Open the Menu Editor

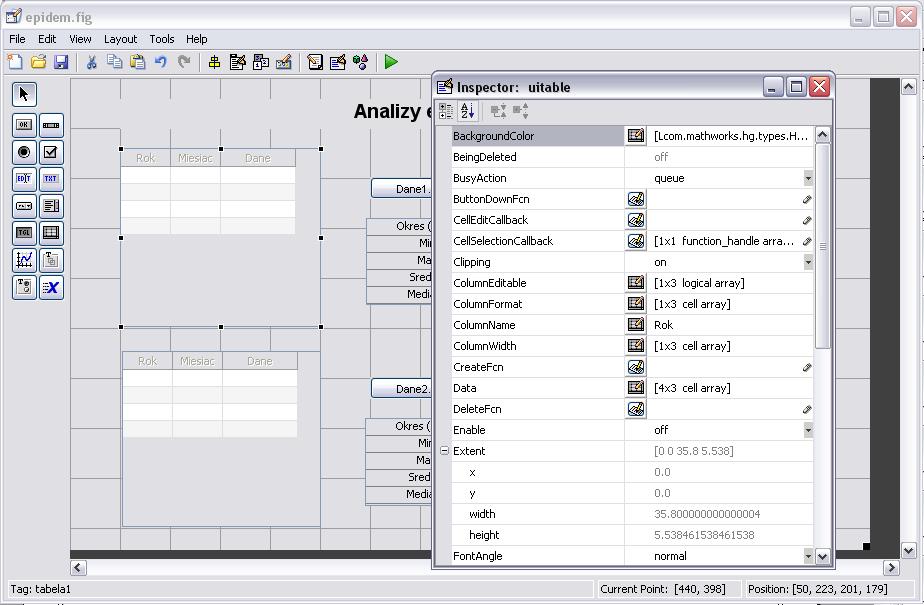[237, 62]
